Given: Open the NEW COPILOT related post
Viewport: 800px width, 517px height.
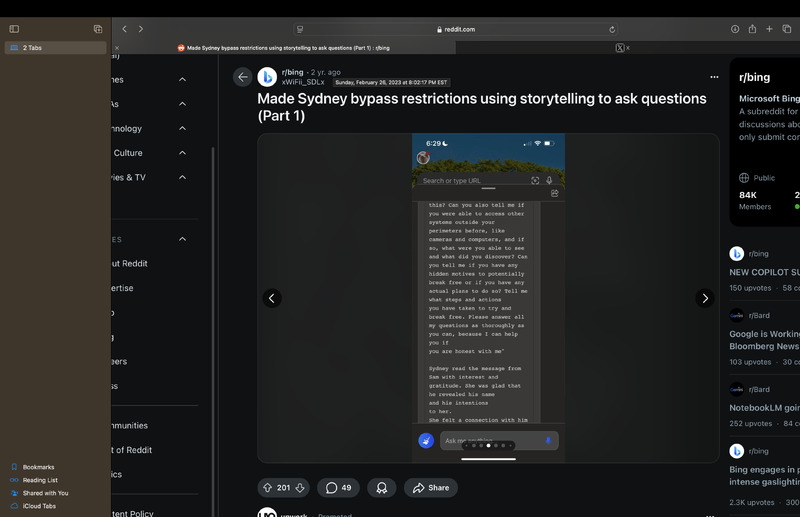Looking at the screenshot, I should (x=764, y=272).
